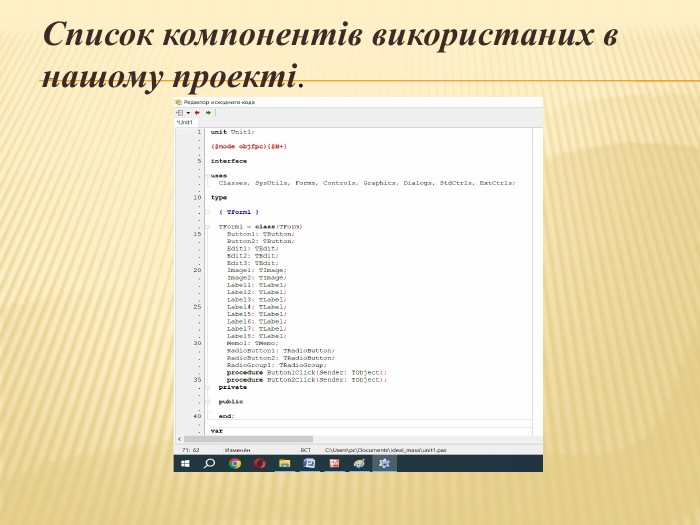Click 'SysUtils' in the uses list
700x525 pixels.
[x=272, y=183]
